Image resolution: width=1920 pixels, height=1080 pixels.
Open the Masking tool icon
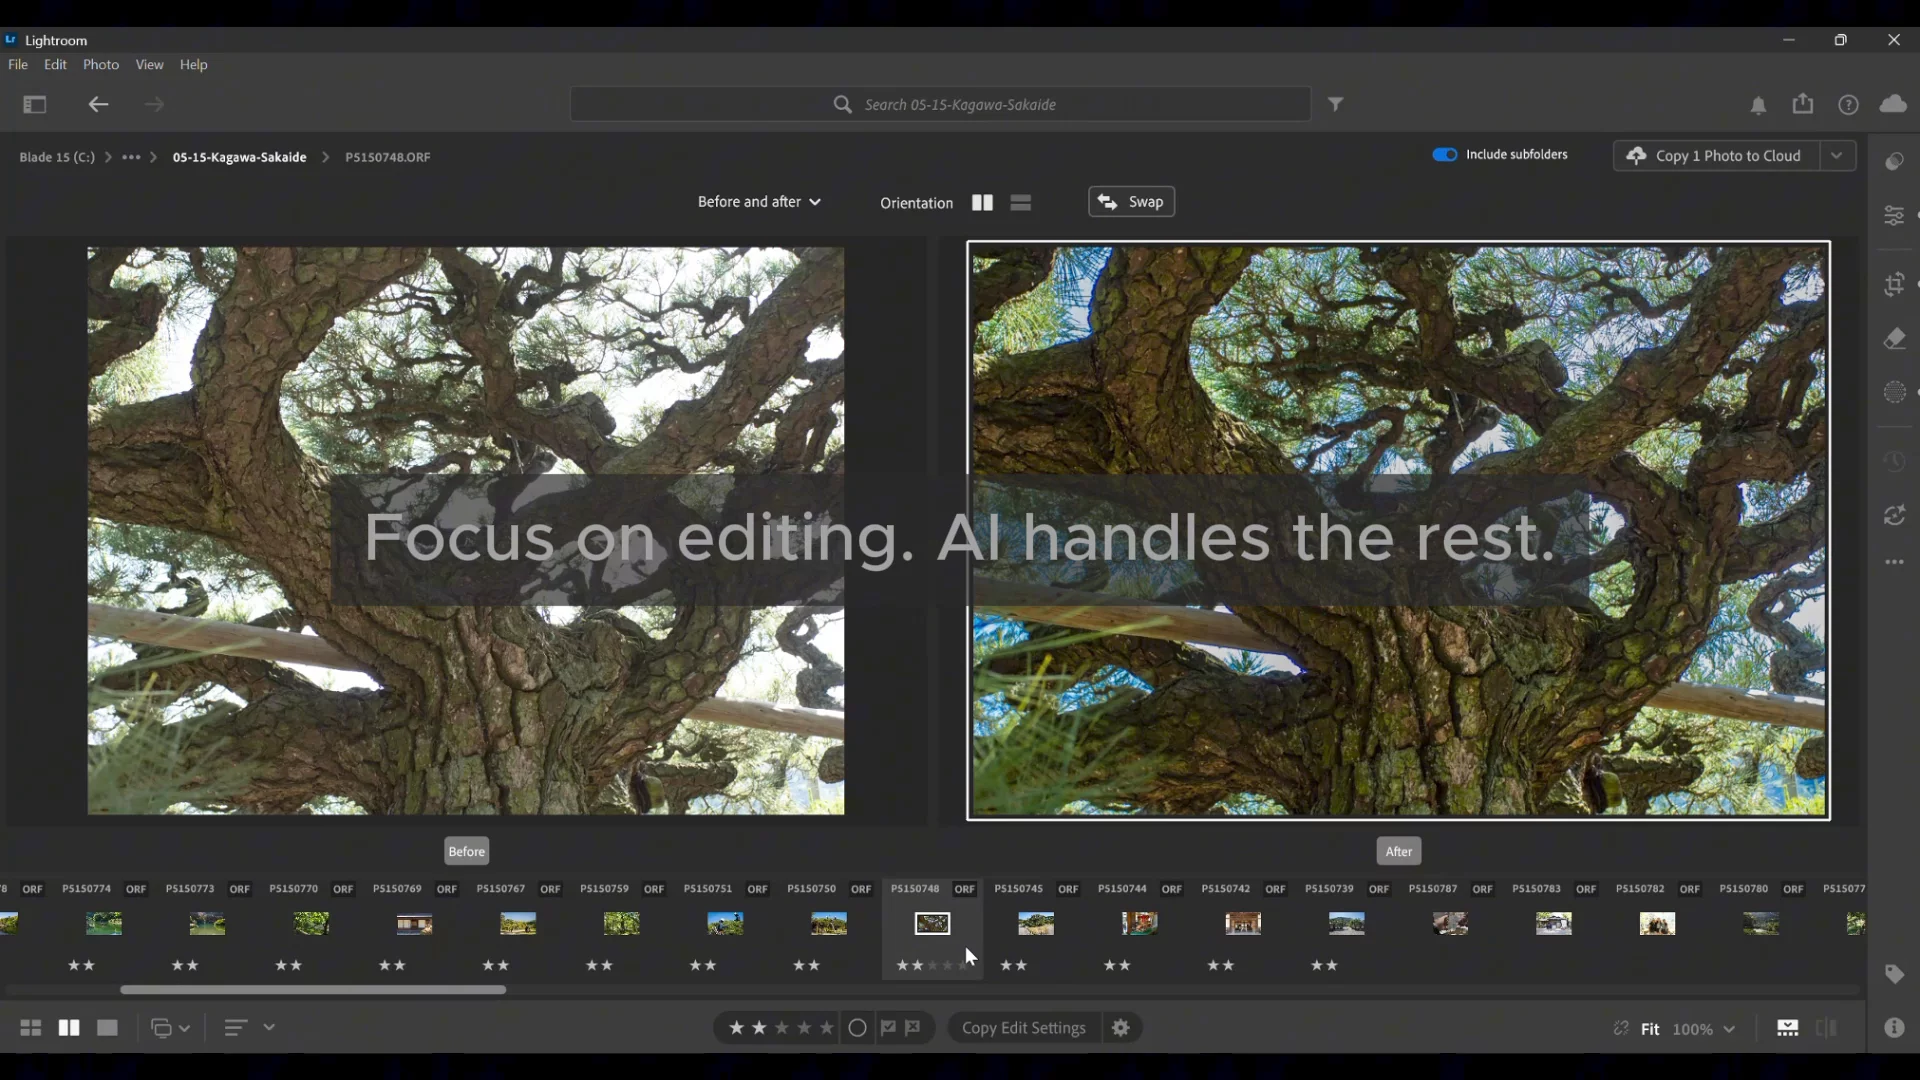point(1894,392)
